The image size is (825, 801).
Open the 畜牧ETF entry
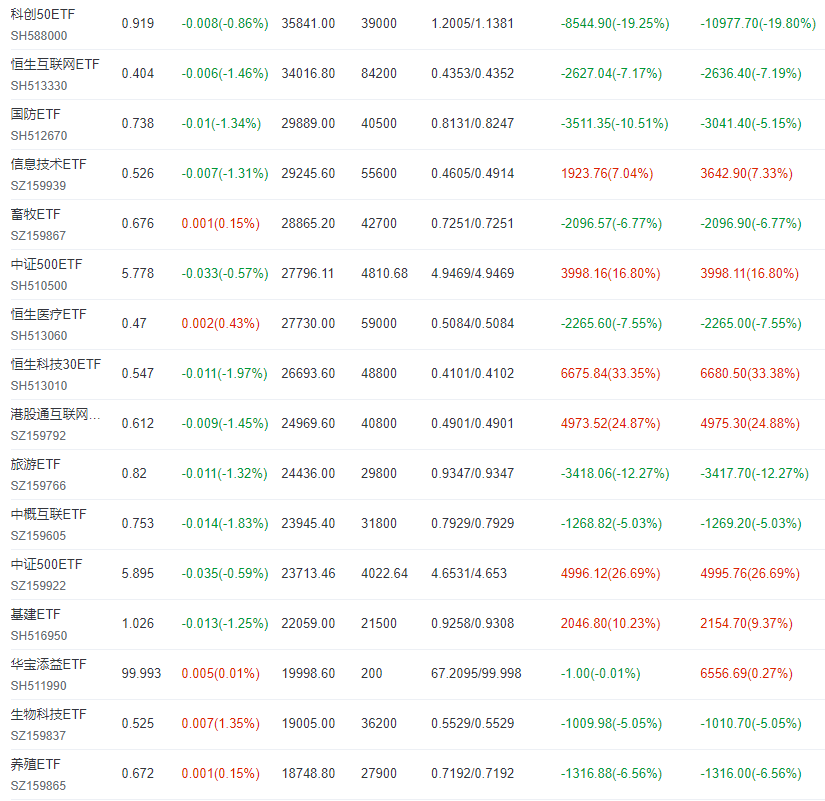pos(35,214)
